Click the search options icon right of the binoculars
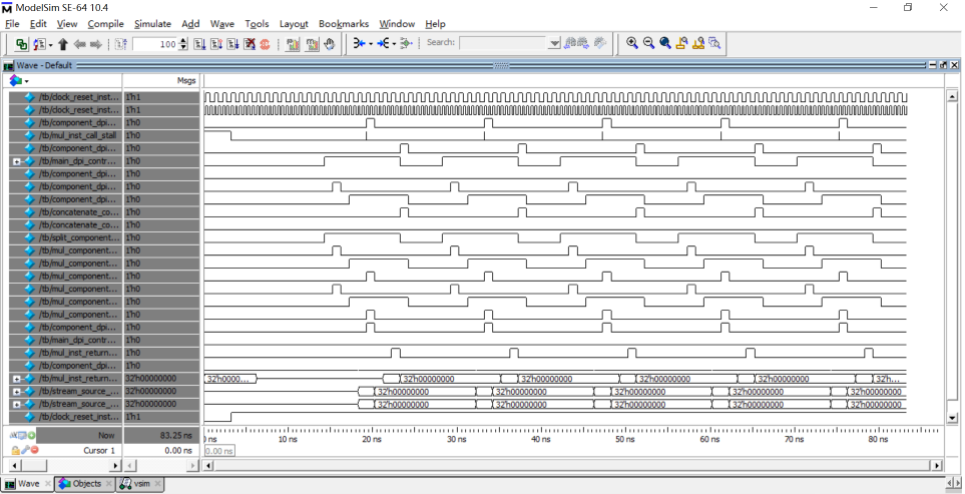965x494 pixels. click(600, 42)
